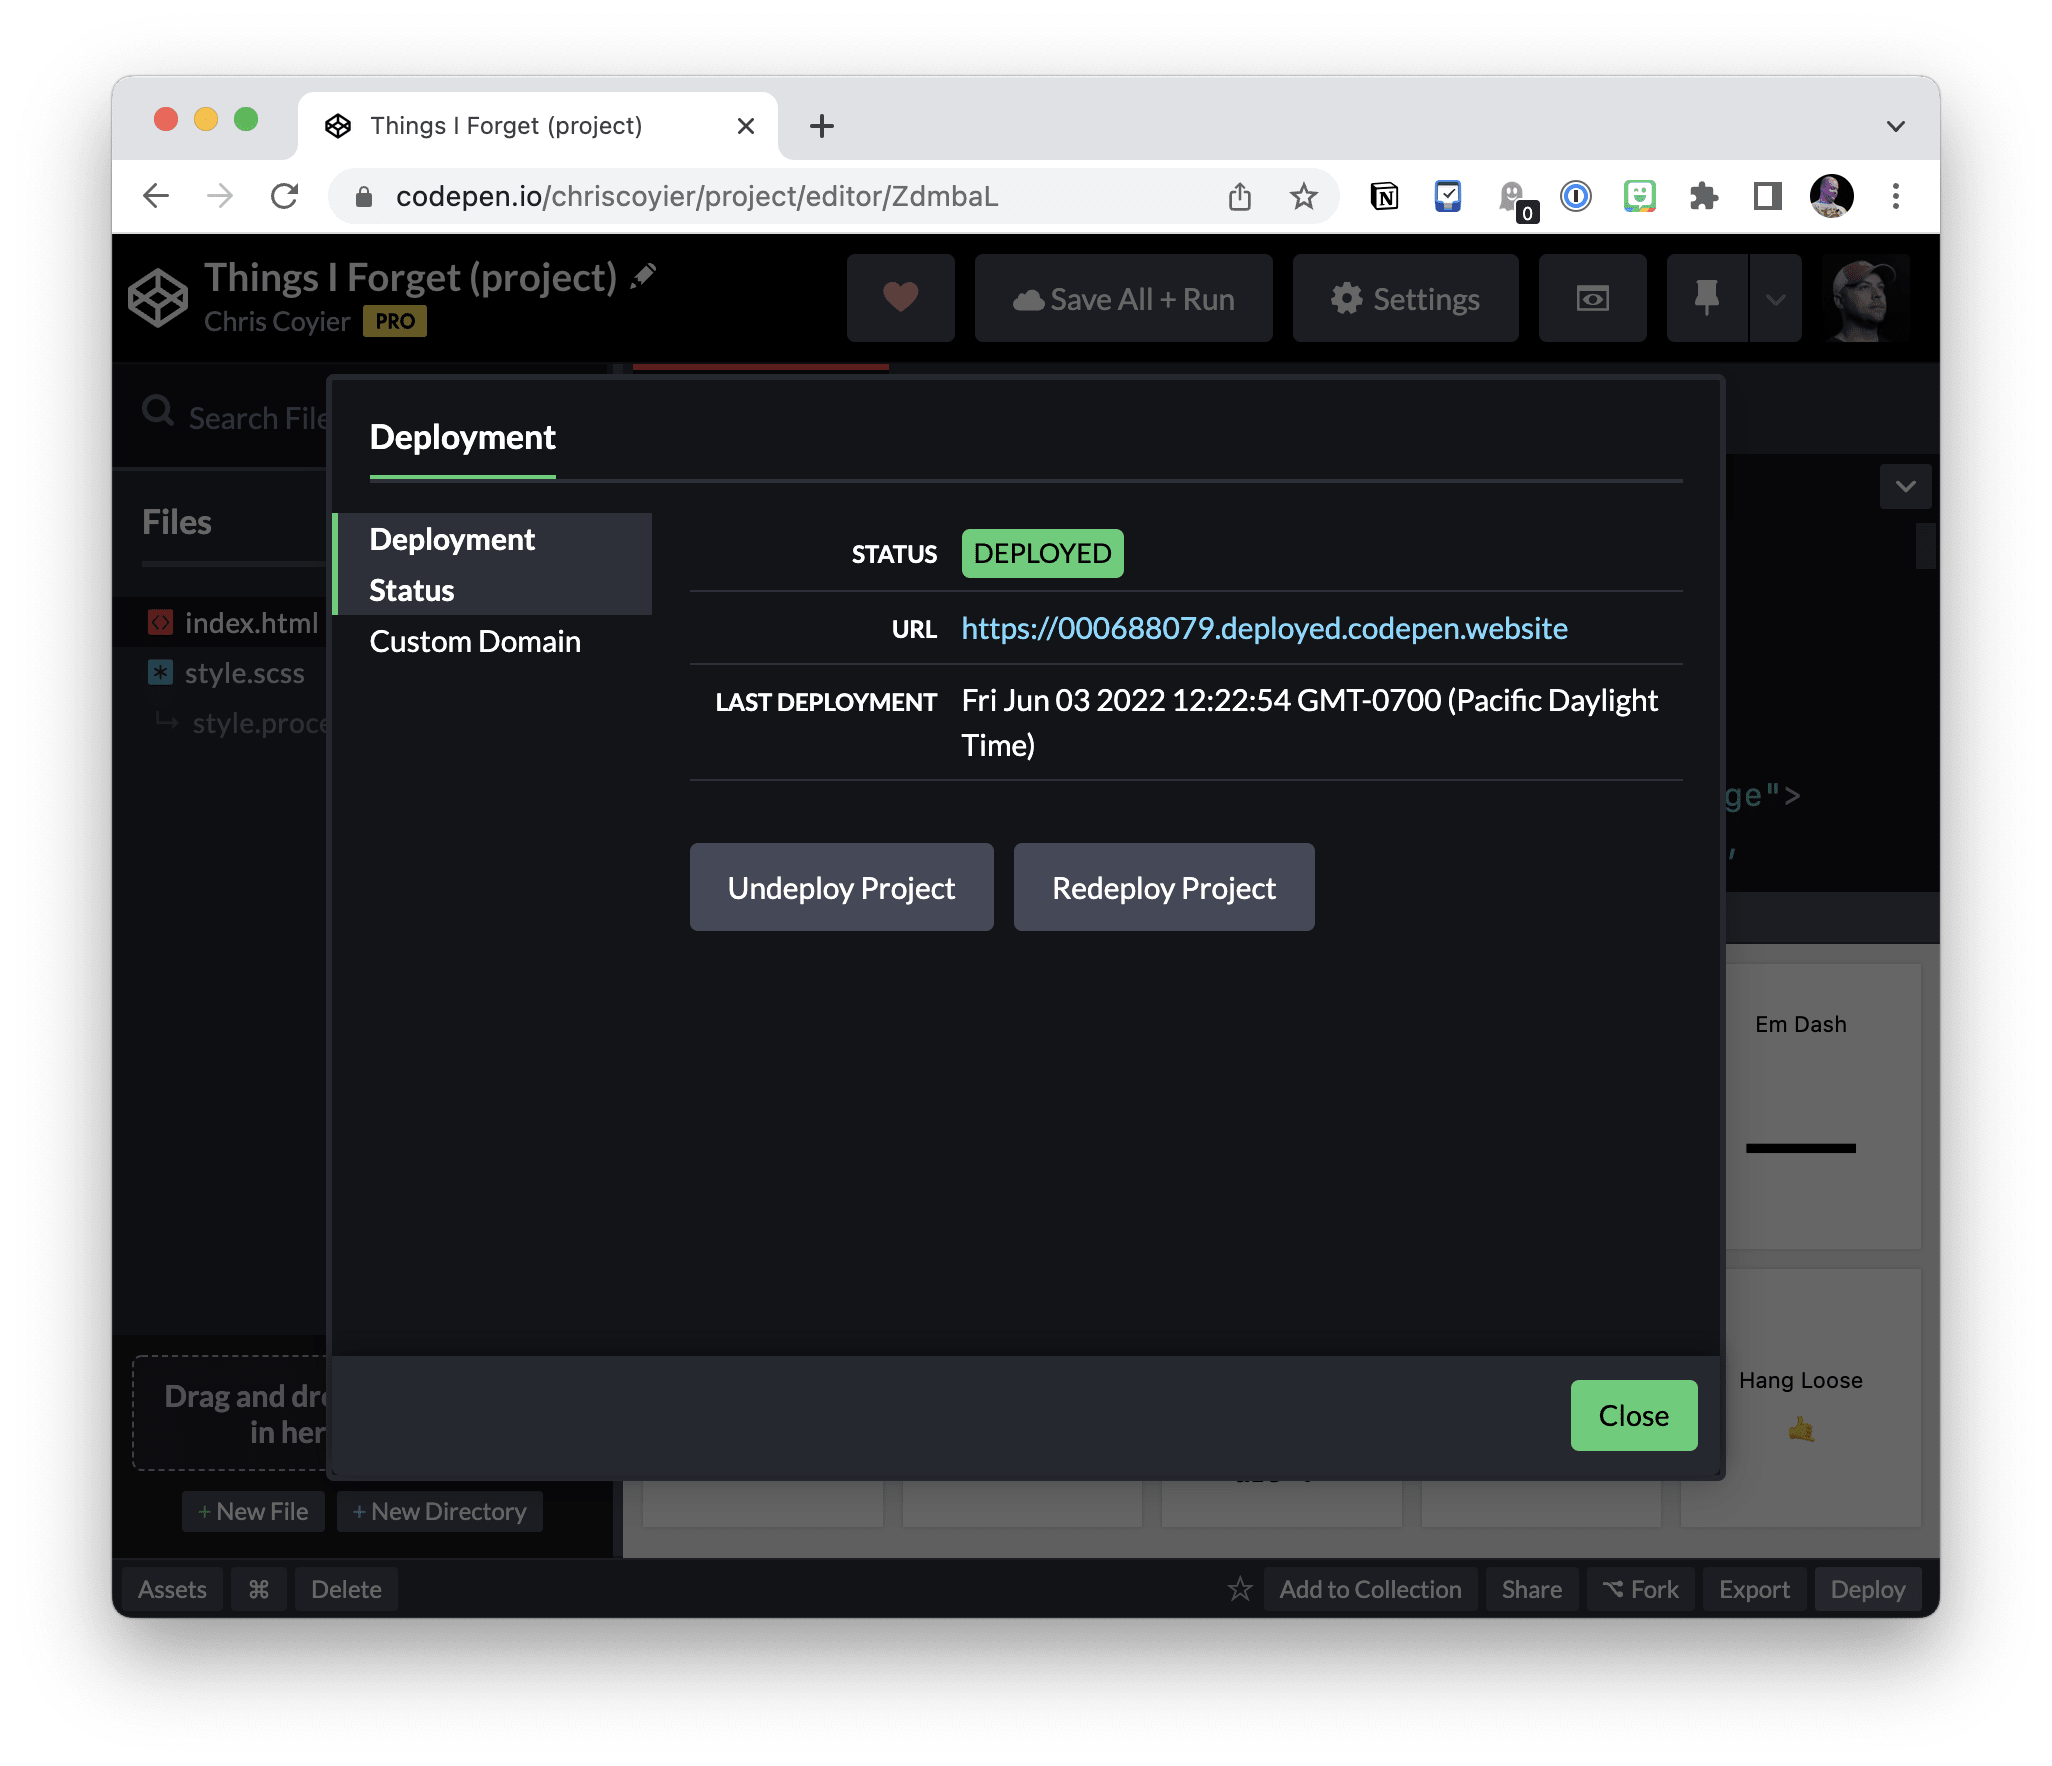This screenshot has width=2052, height=1766.
Task: Select the Things I Forget browser tab
Action: click(x=506, y=124)
